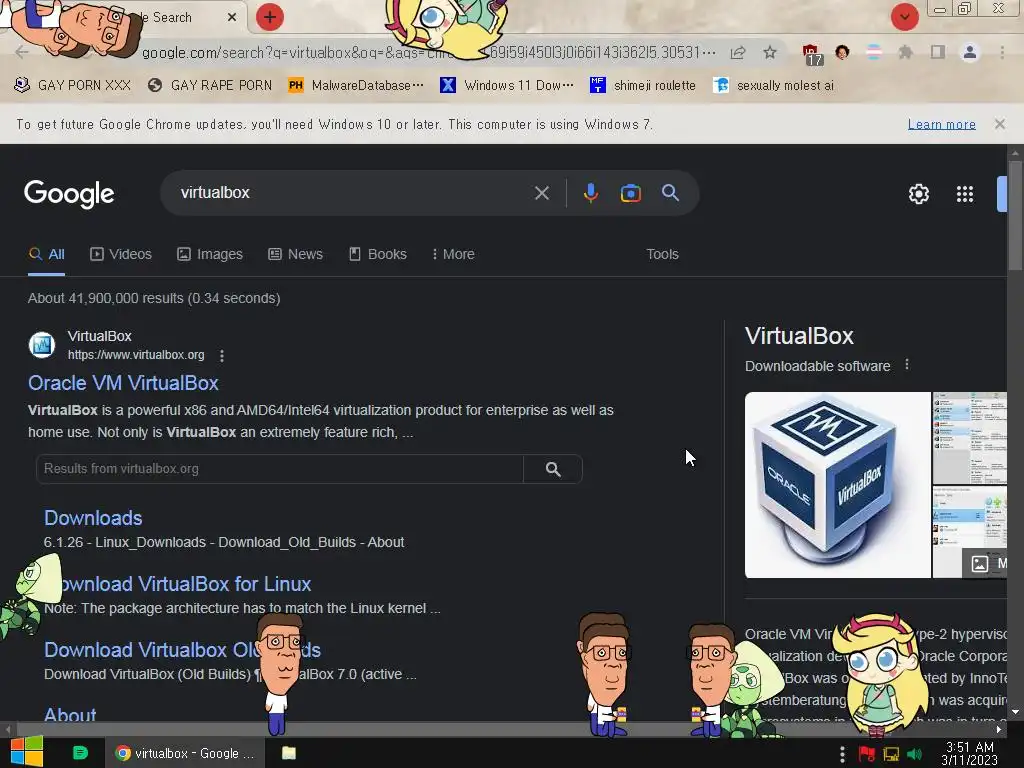Submit search with magnifier icon
Screen dimensions: 1024x768
[670, 193]
